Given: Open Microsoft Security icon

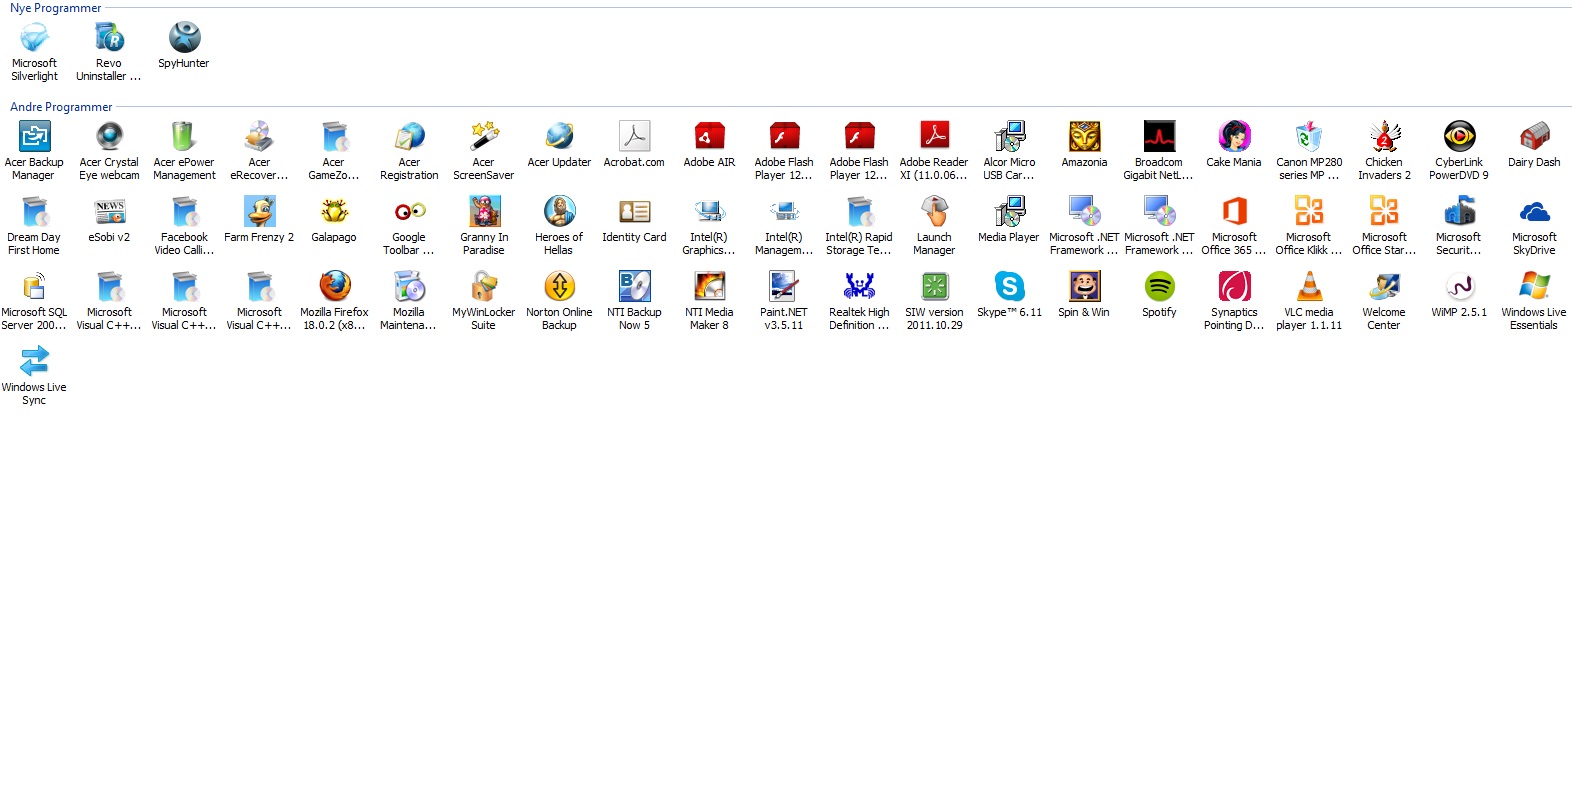Looking at the screenshot, I should [1459, 211].
